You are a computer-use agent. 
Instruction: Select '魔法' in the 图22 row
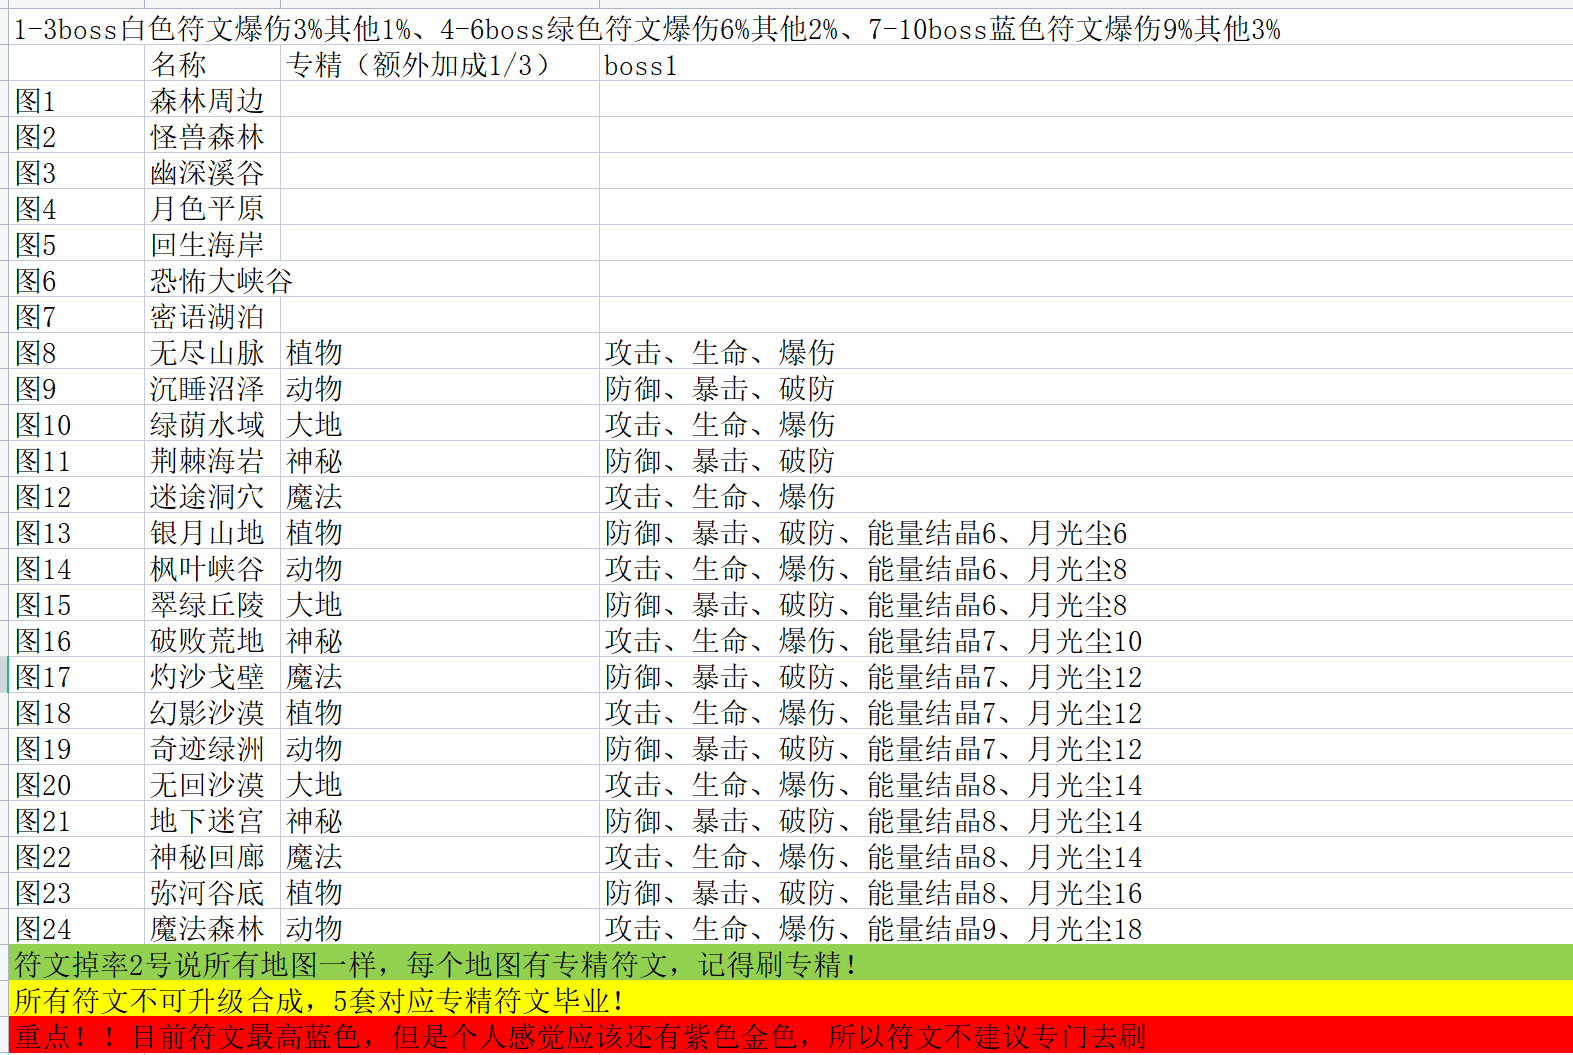440,855
